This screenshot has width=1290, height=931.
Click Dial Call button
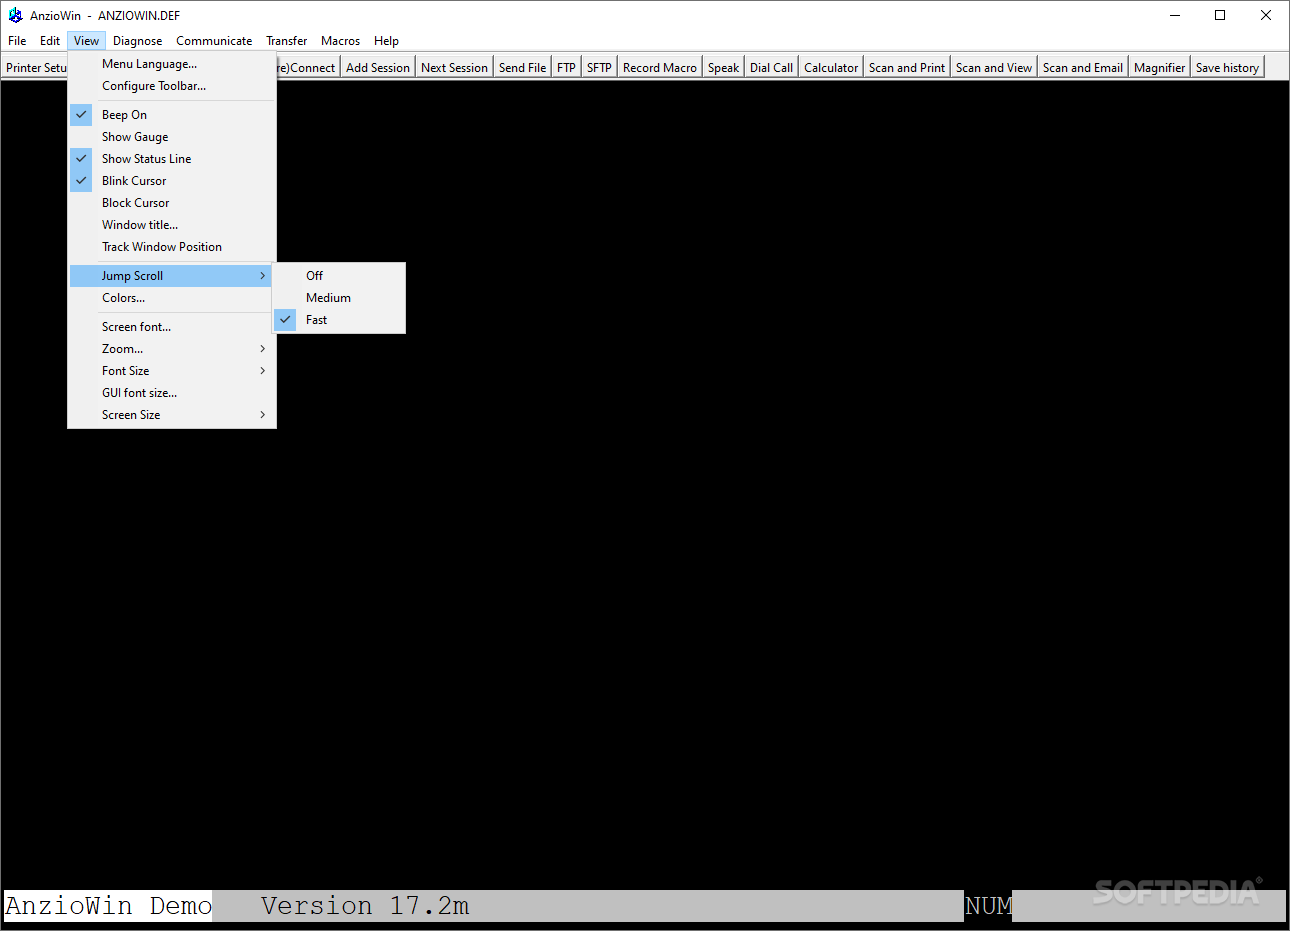pos(771,68)
